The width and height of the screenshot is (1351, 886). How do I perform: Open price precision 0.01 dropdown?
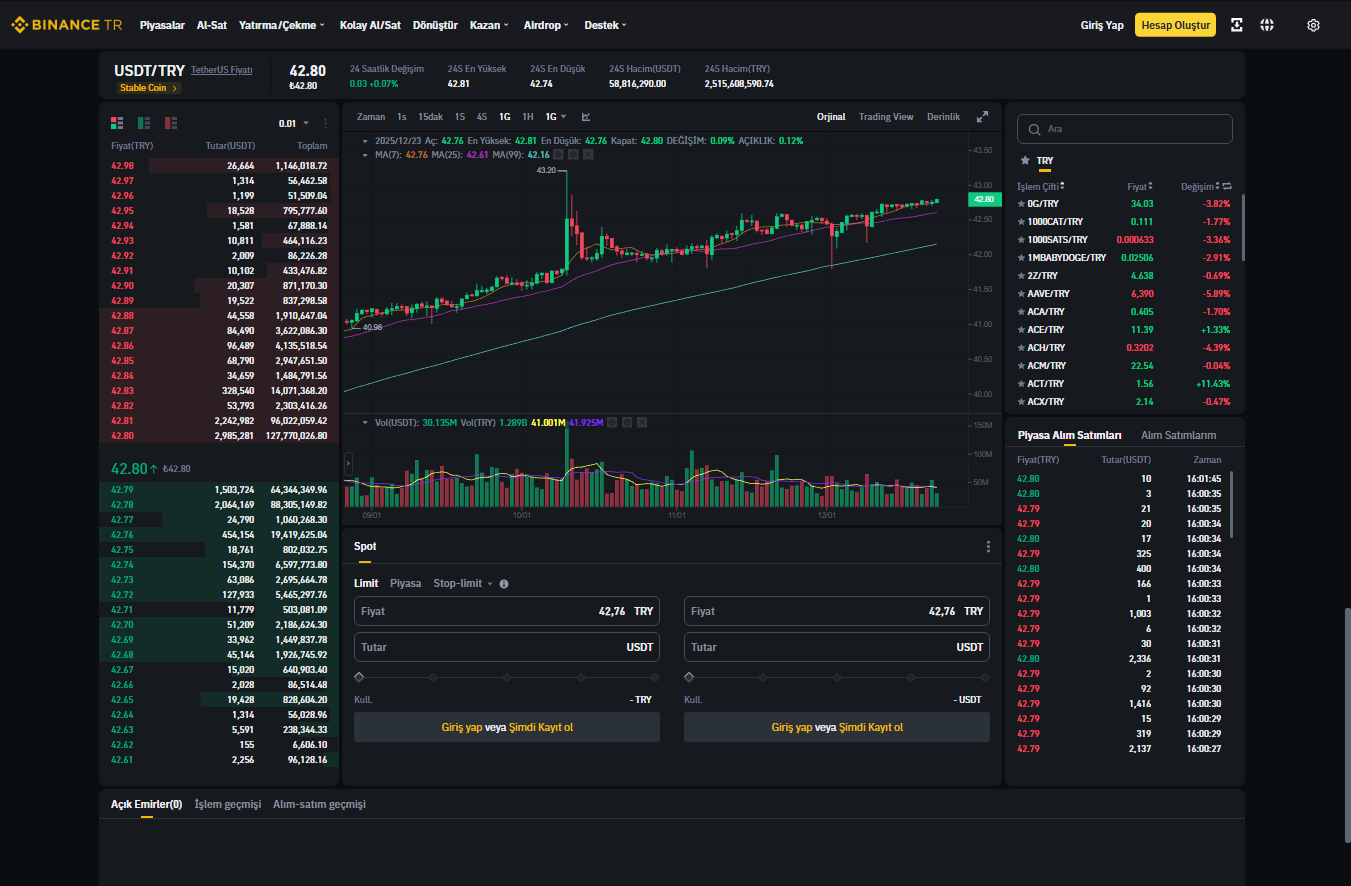tap(293, 123)
